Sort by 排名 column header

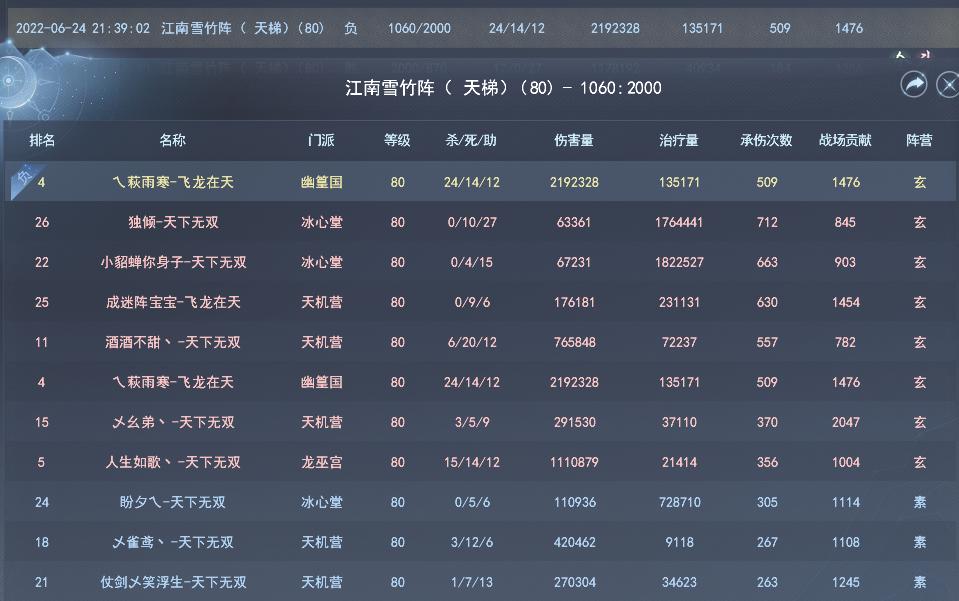pos(42,141)
